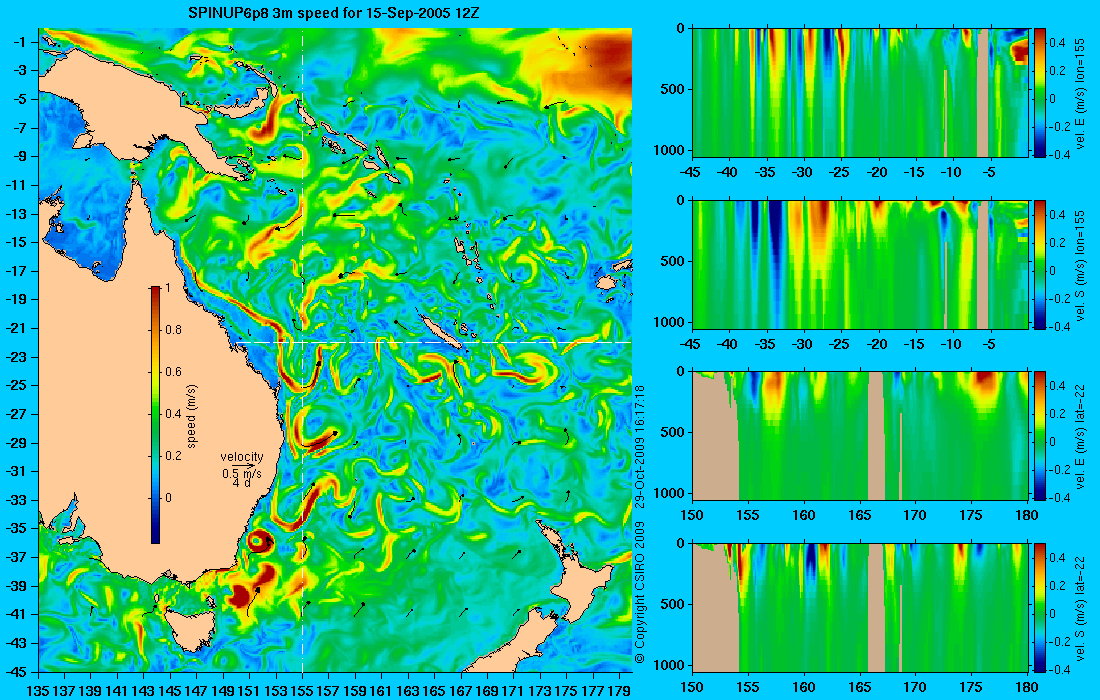
Task: Click longitude tick '173' on main map axis
Action: tap(540, 691)
